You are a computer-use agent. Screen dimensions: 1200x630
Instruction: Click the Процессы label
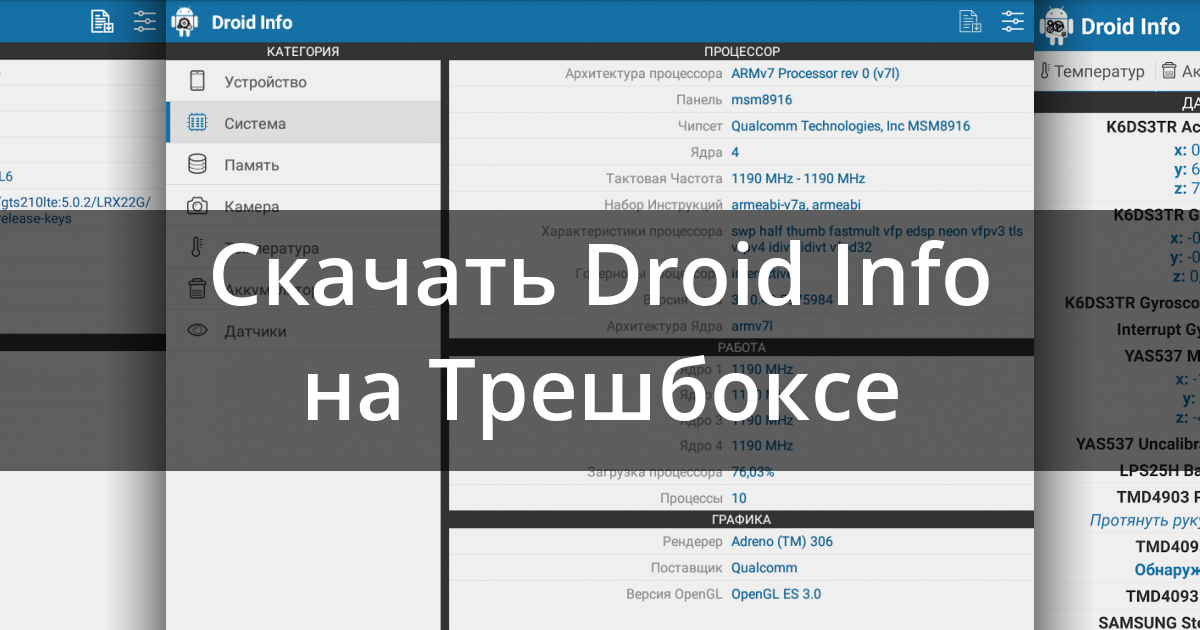[x=691, y=497]
